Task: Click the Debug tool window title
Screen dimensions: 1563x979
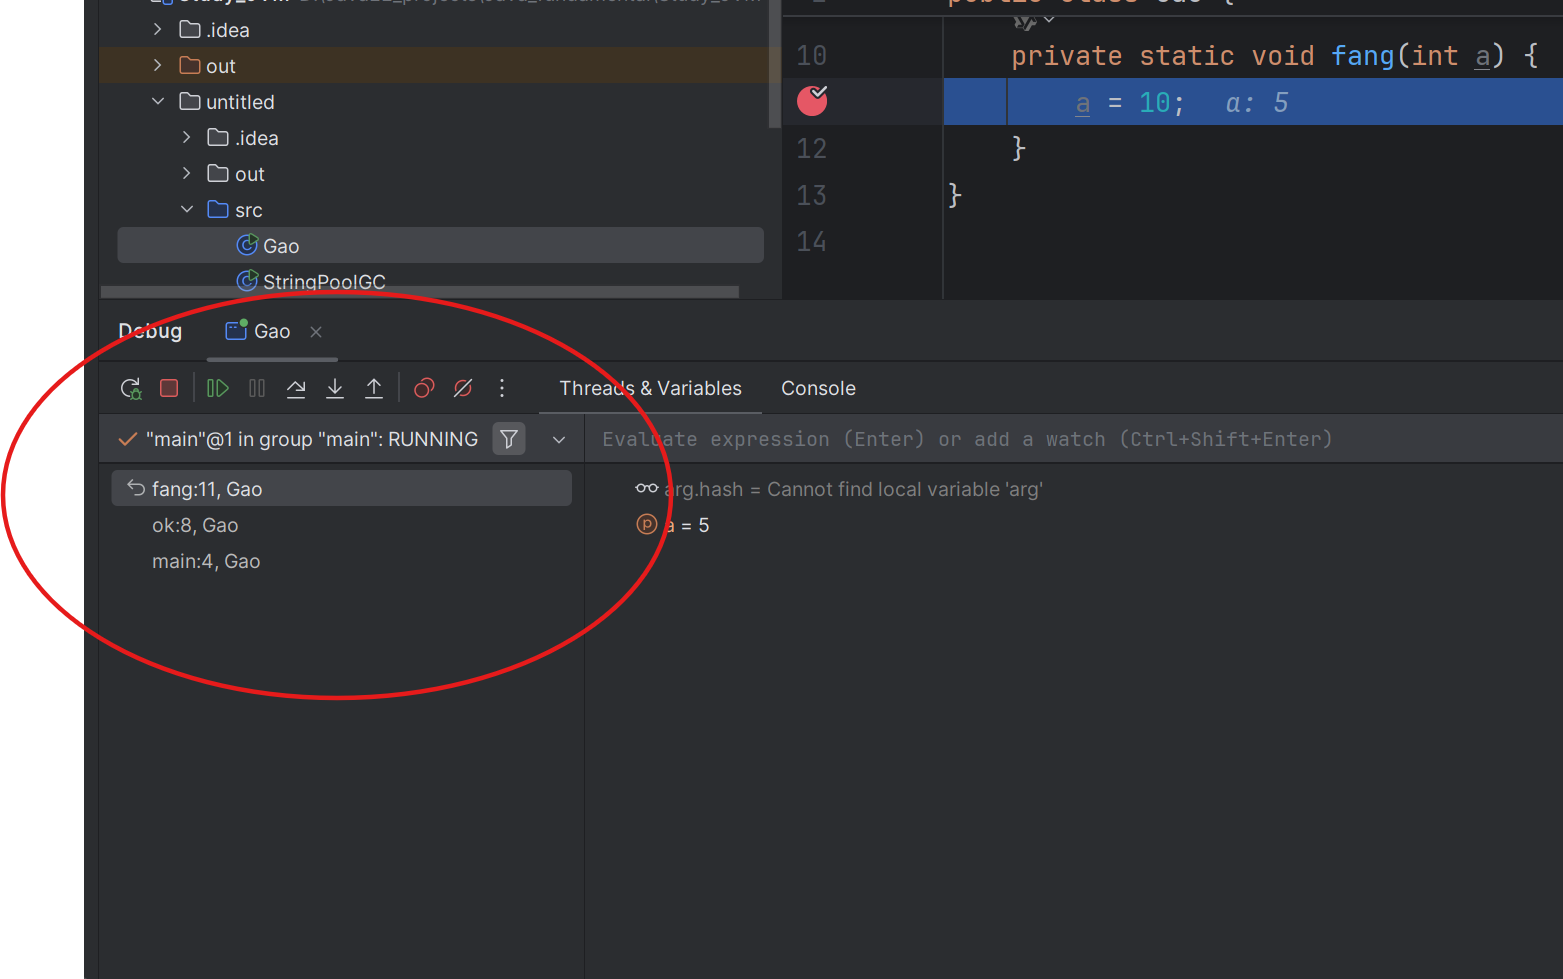Action: click(x=150, y=331)
